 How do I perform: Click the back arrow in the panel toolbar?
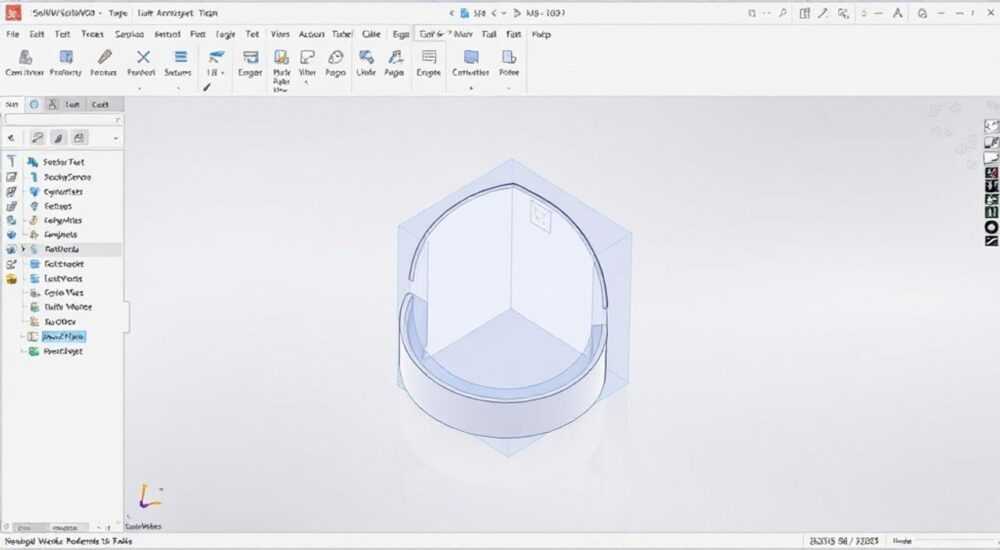click(11, 138)
